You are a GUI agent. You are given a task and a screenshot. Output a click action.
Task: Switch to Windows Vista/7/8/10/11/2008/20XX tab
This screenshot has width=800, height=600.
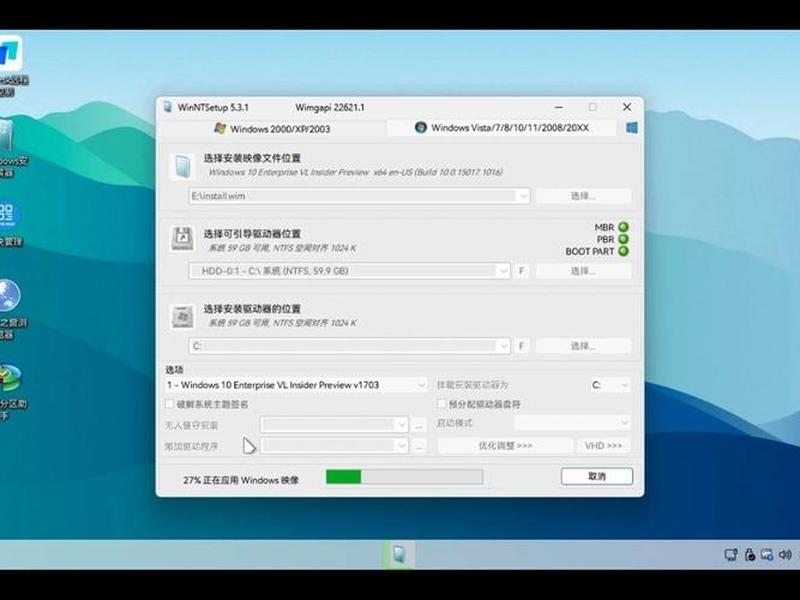[502, 128]
